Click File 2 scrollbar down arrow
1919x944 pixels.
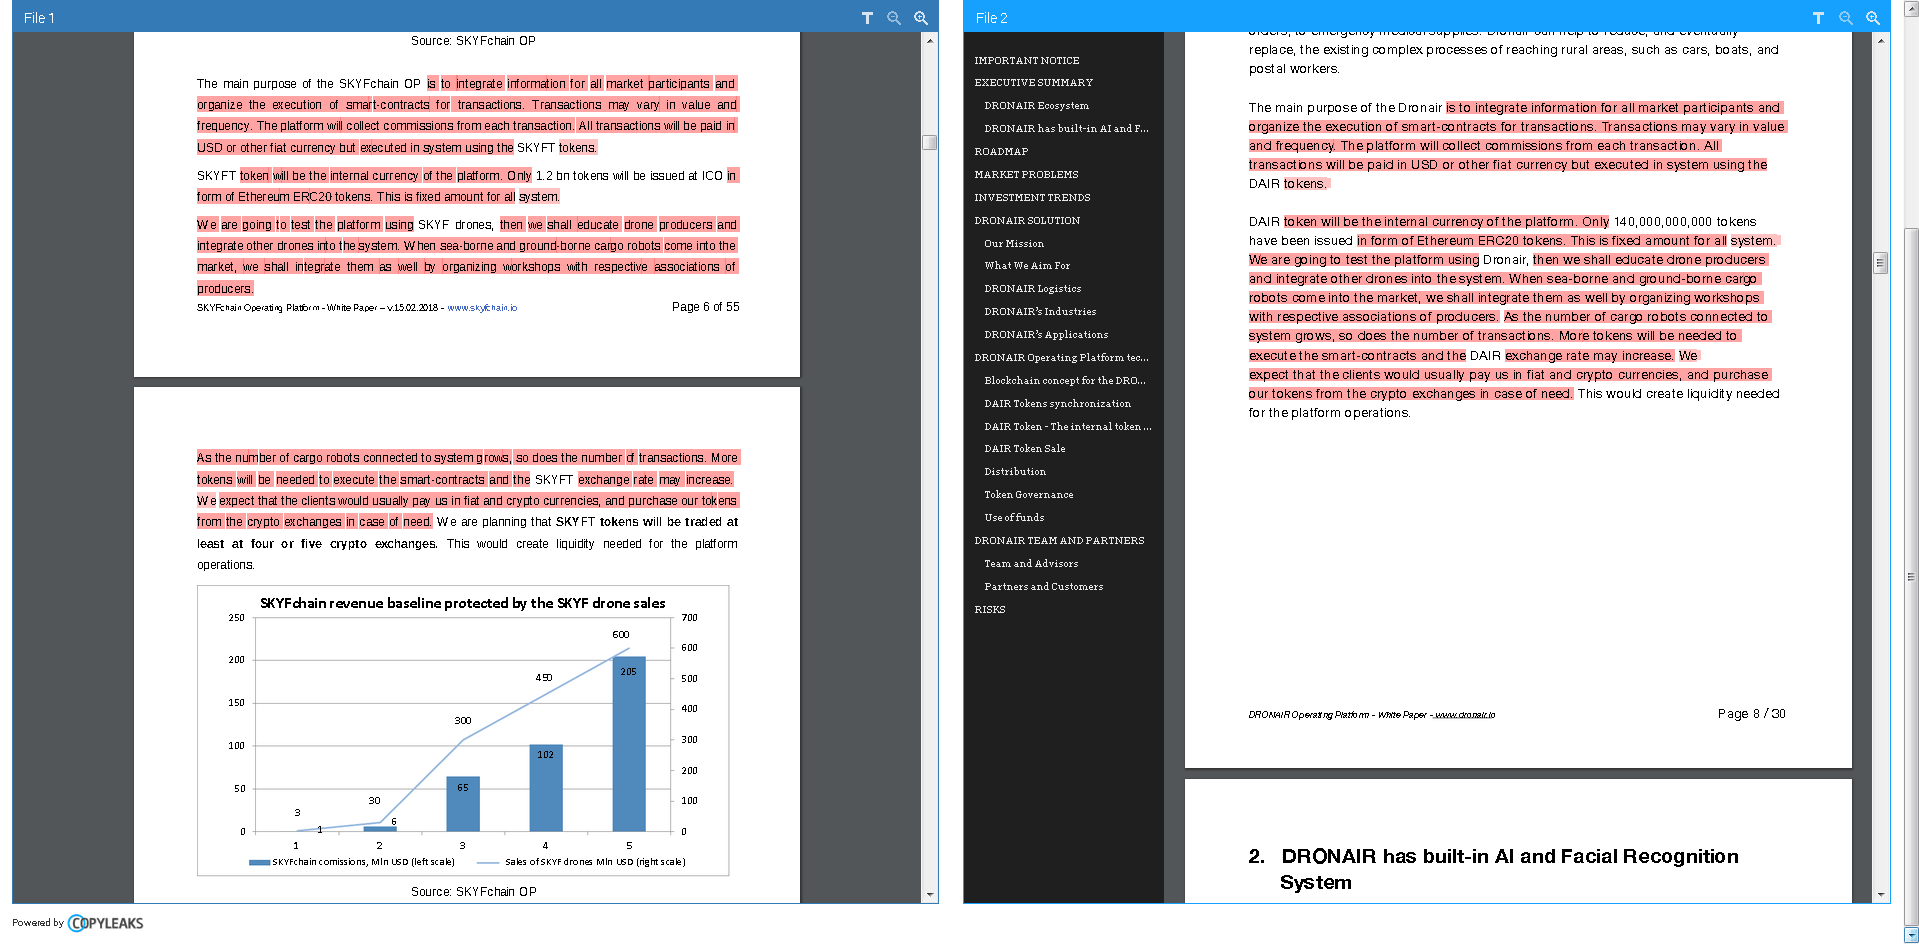(1881, 895)
